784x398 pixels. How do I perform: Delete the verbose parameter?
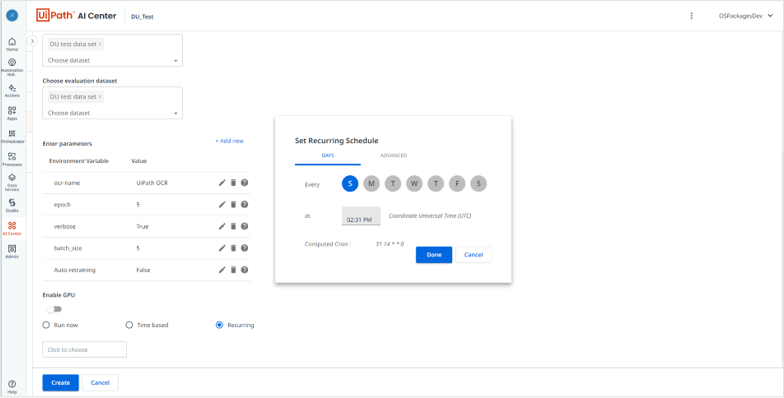pos(233,226)
